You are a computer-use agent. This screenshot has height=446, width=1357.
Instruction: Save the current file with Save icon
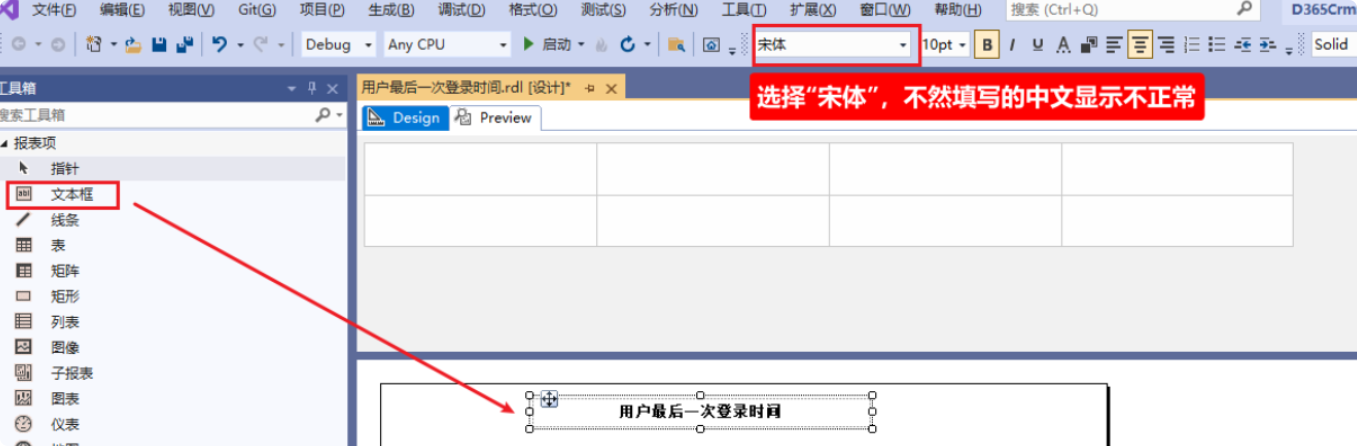click(158, 45)
